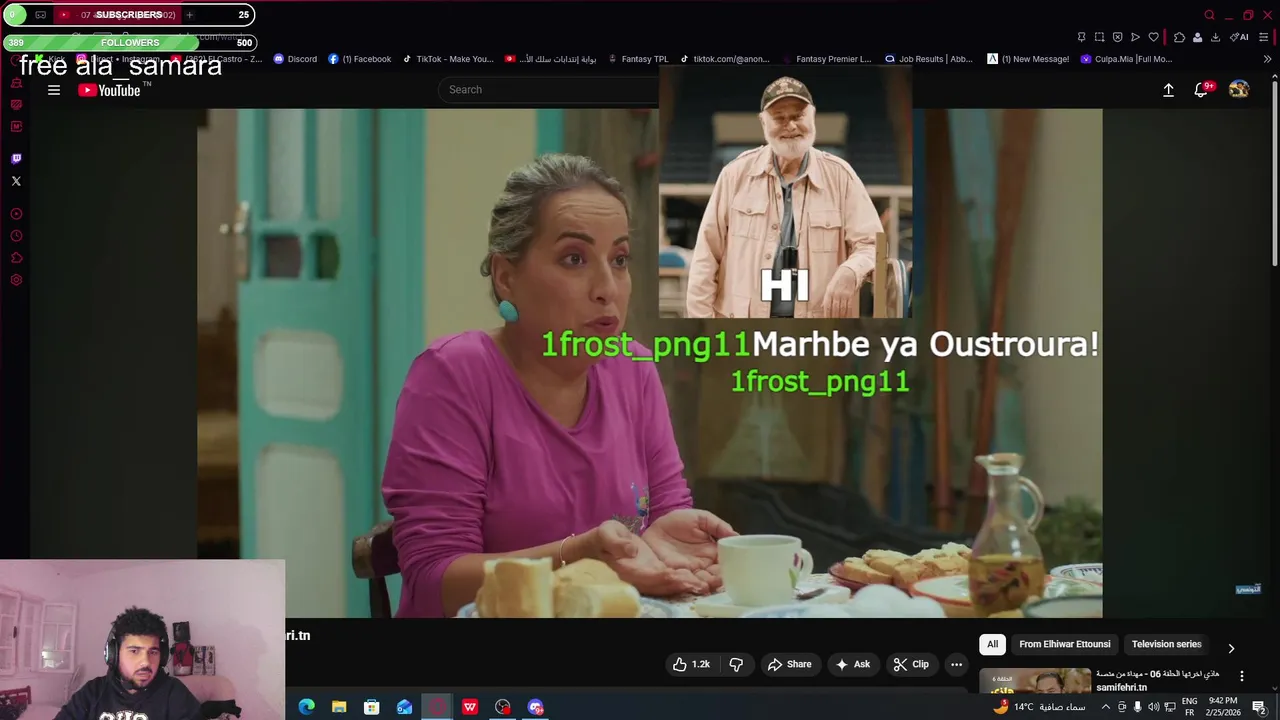Select the All filter chip
The width and height of the screenshot is (1280, 720).
click(x=992, y=644)
